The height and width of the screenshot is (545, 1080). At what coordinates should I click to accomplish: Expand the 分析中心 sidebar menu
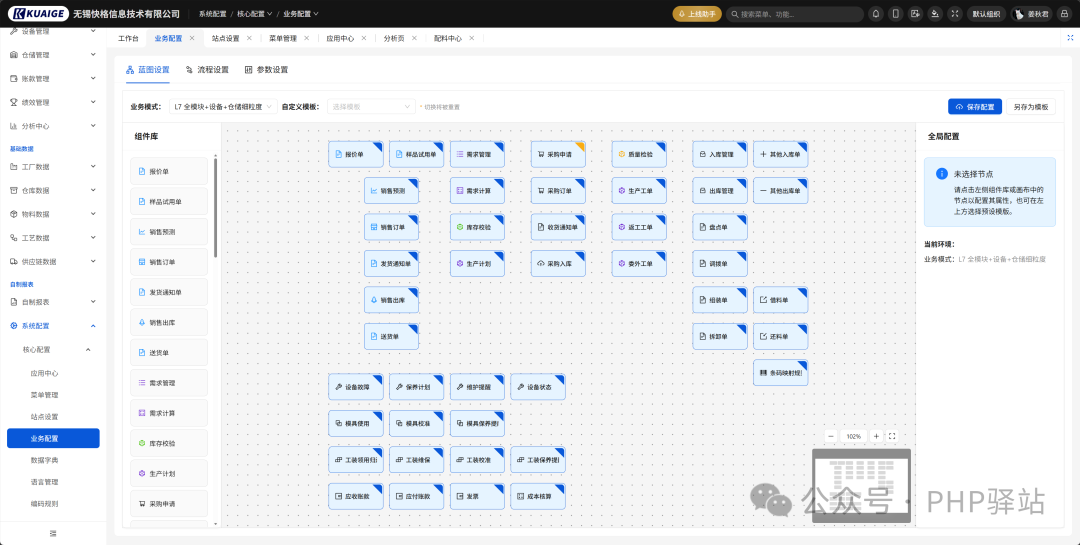pos(53,126)
